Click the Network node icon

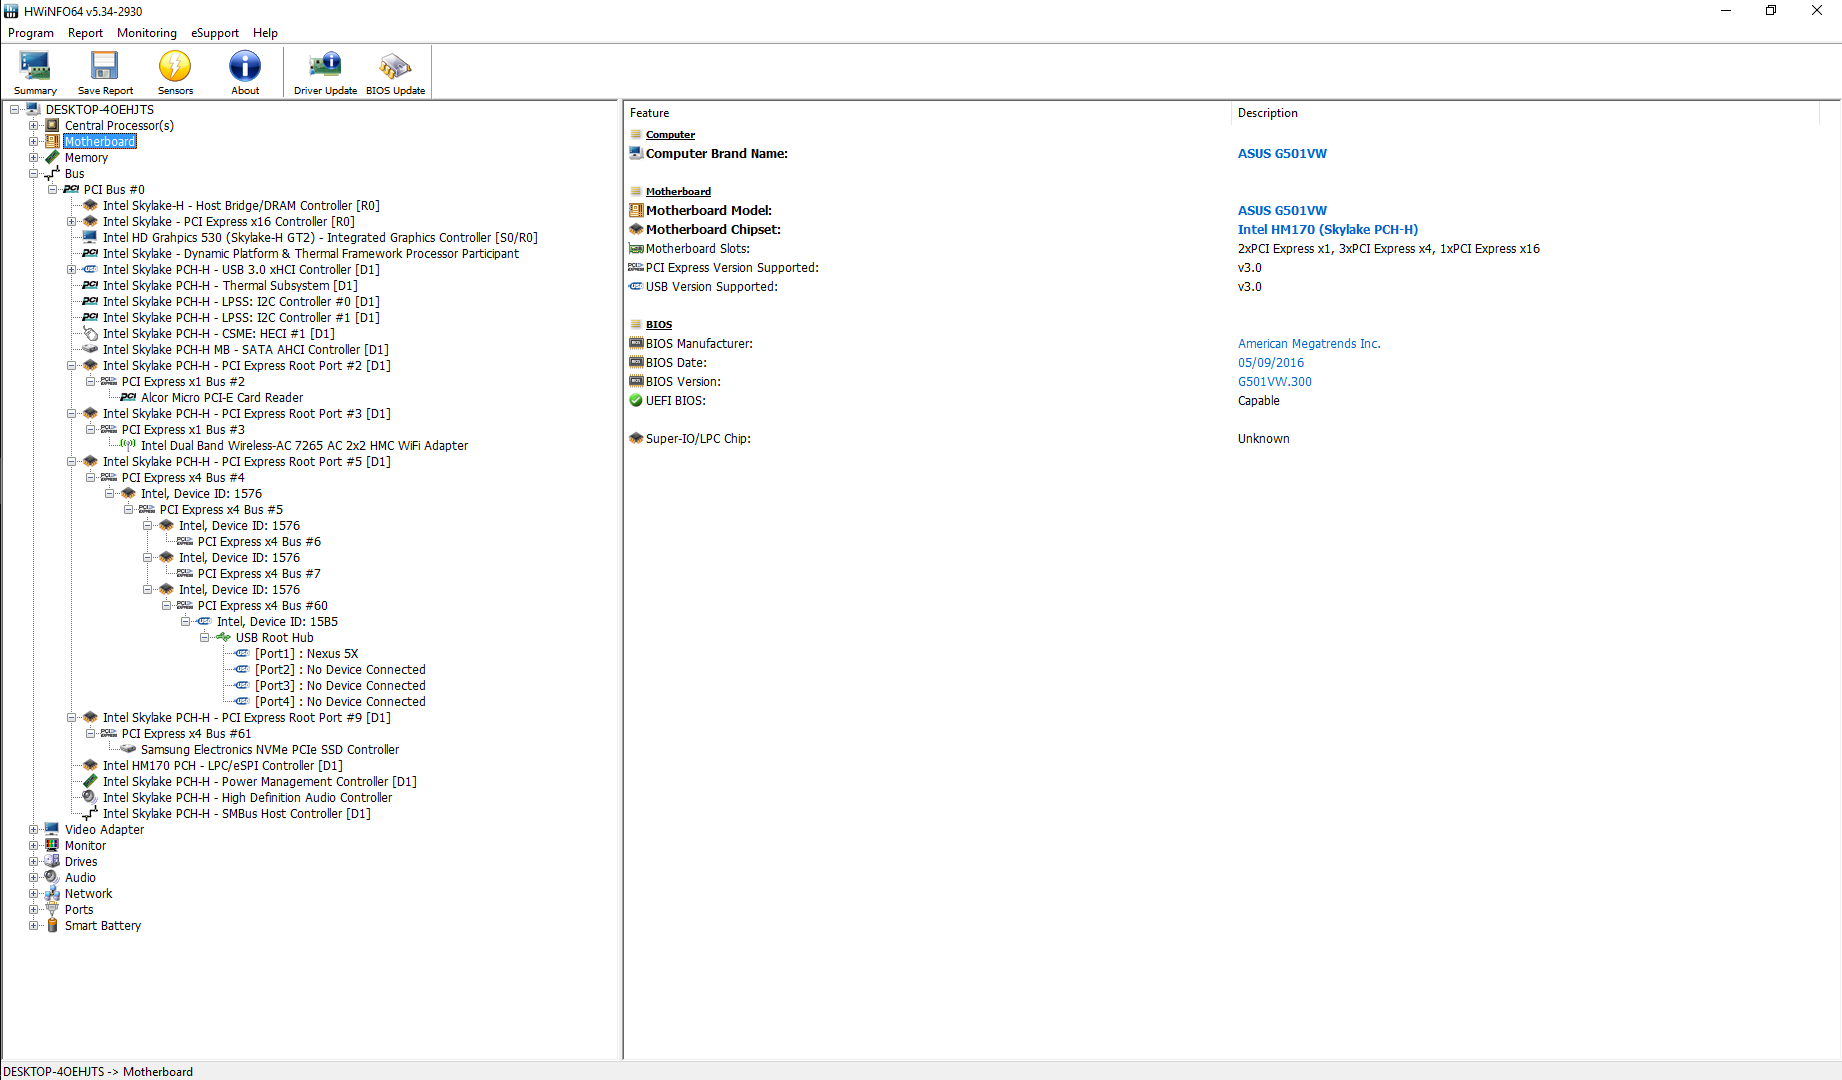click(52, 893)
